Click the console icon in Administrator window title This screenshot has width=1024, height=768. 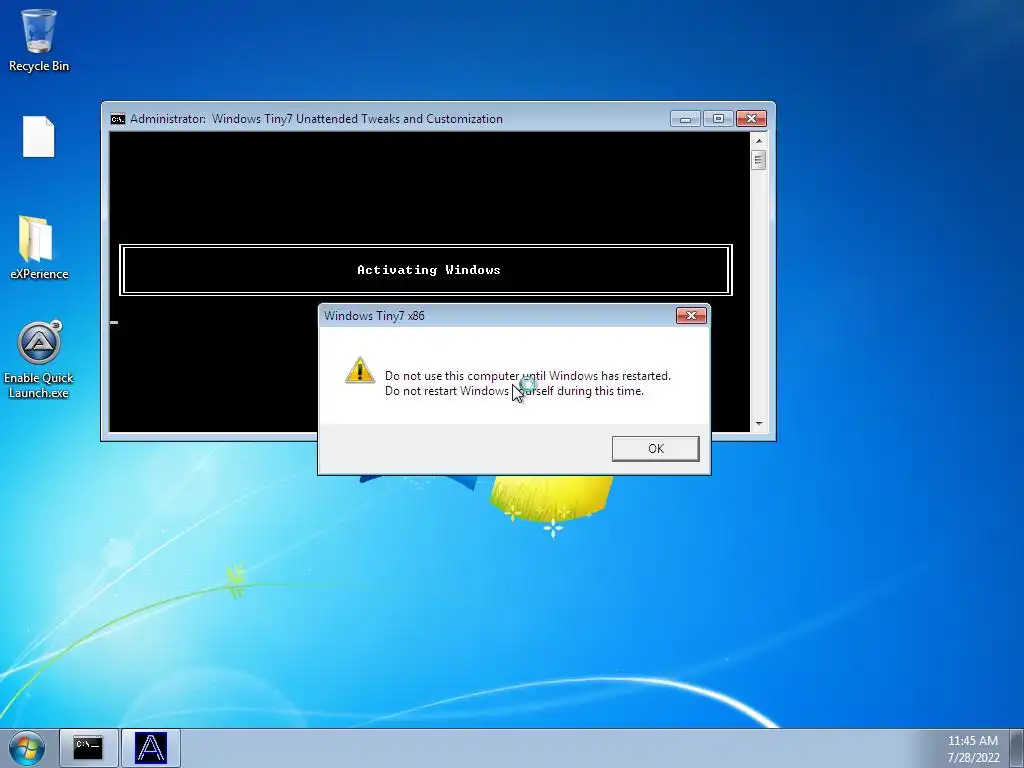118,119
